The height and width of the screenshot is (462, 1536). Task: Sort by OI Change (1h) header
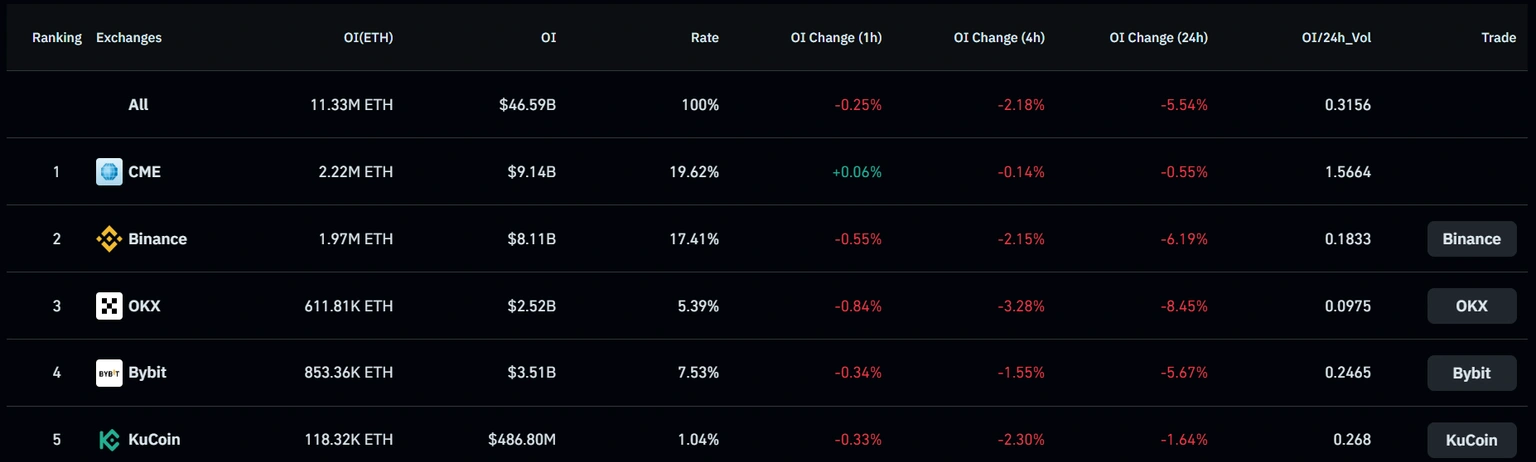pos(836,38)
